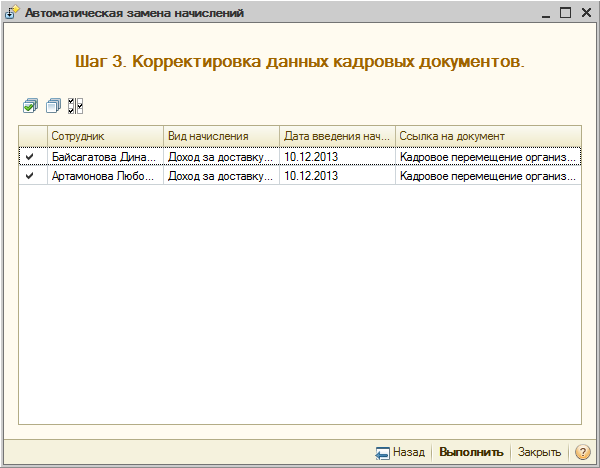Image resolution: width=600 pixels, height=468 pixels.
Task: Select the Байсагатова Дина employee cell
Action: coord(104,156)
